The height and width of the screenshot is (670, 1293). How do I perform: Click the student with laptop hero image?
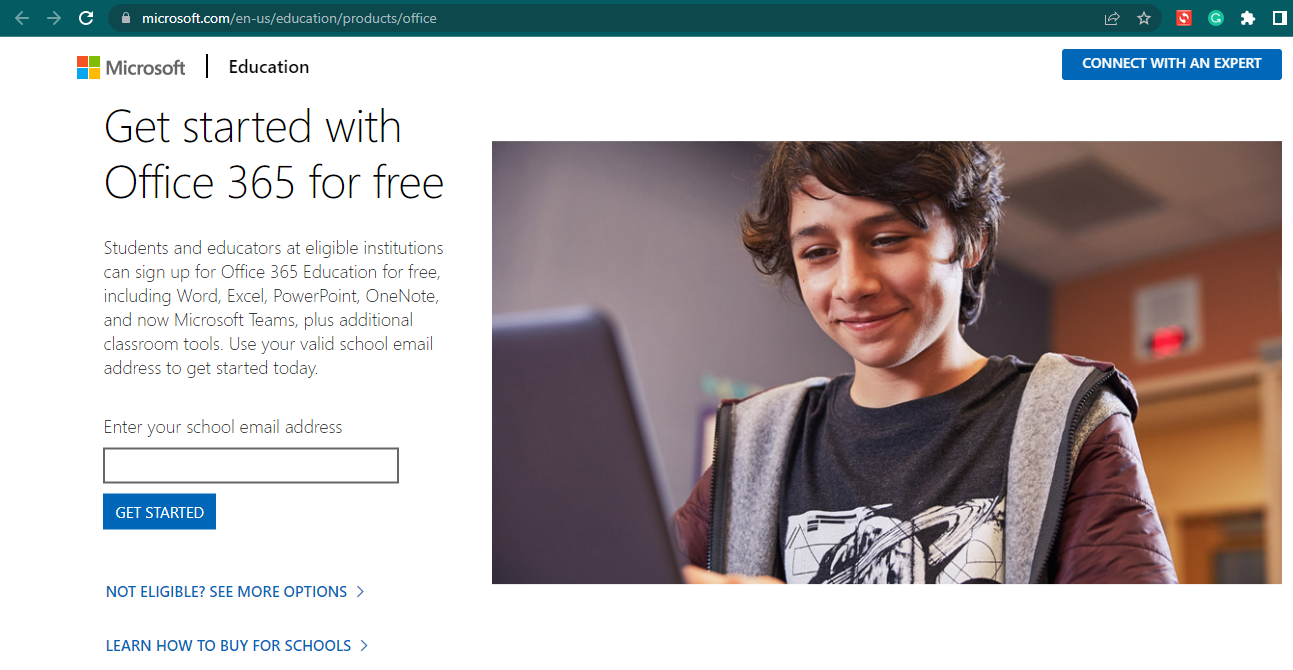887,362
